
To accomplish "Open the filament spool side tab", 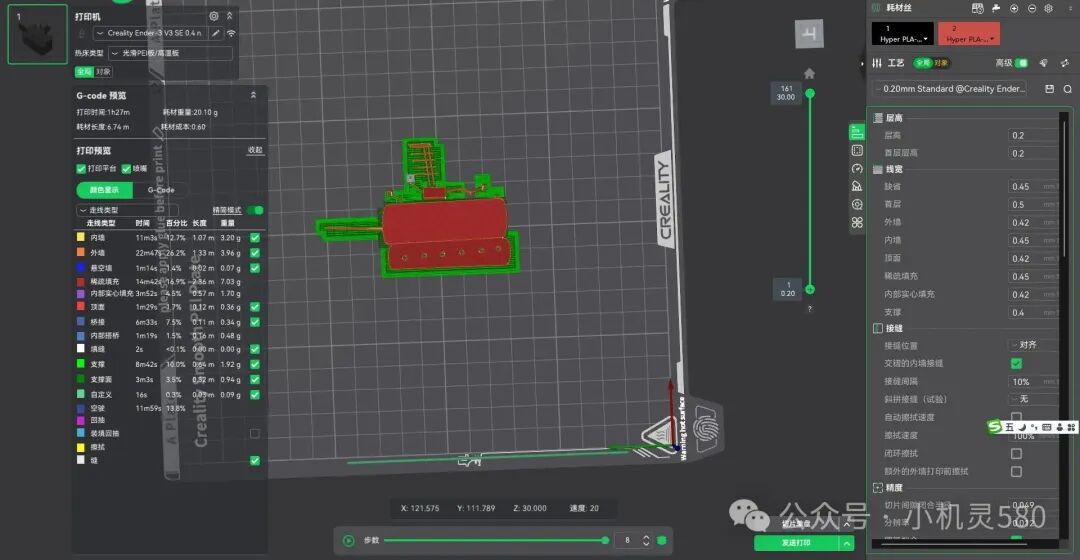I will (x=857, y=204).
